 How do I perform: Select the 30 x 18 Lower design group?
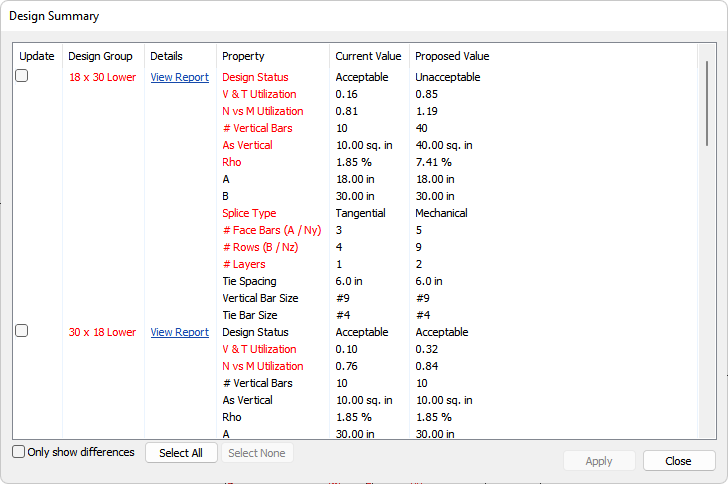pos(102,332)
